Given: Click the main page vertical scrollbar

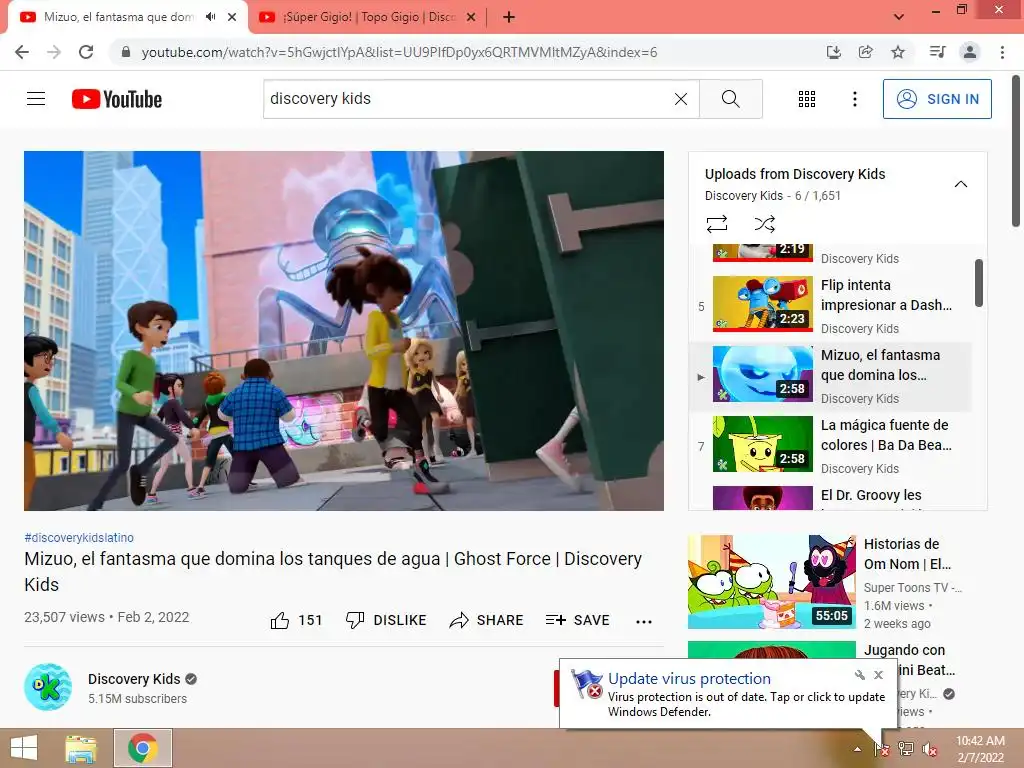Looking at the screenshot, I should pyautogui.click(x=1016, y=151).
